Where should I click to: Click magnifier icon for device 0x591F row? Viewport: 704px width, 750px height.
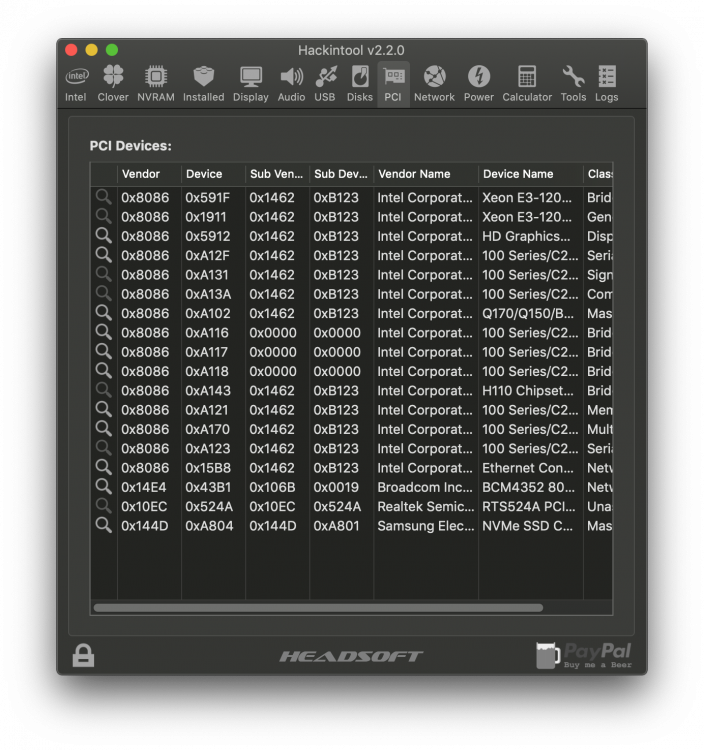click(103, 197)
